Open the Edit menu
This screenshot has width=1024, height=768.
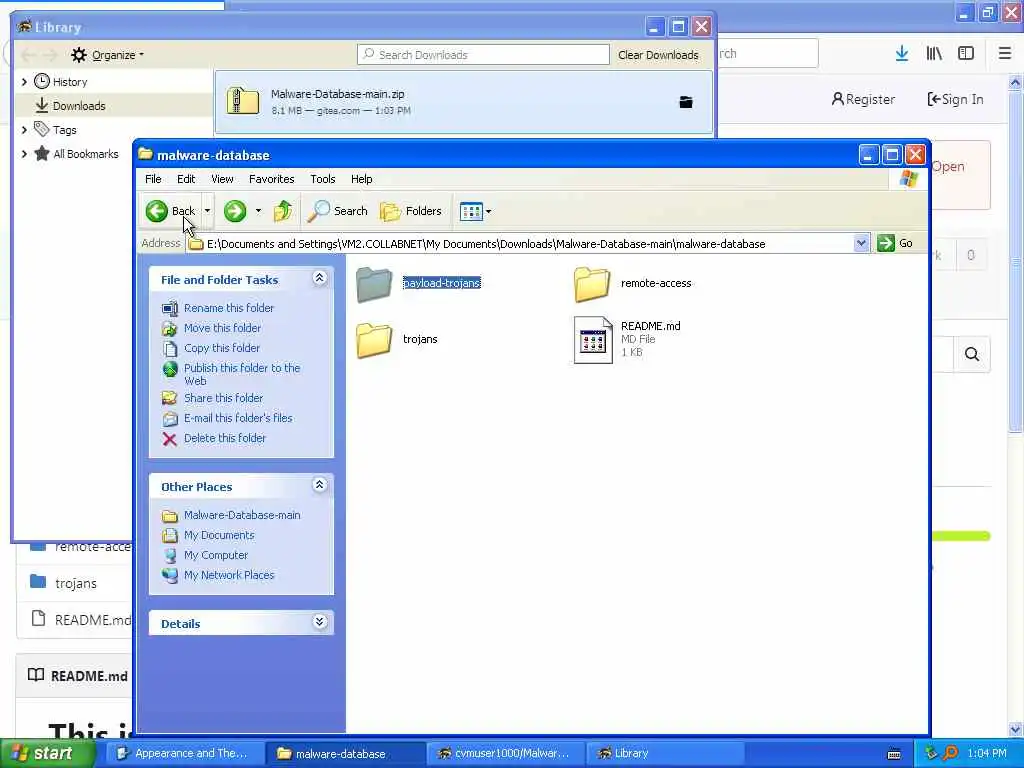coord(185,179)
